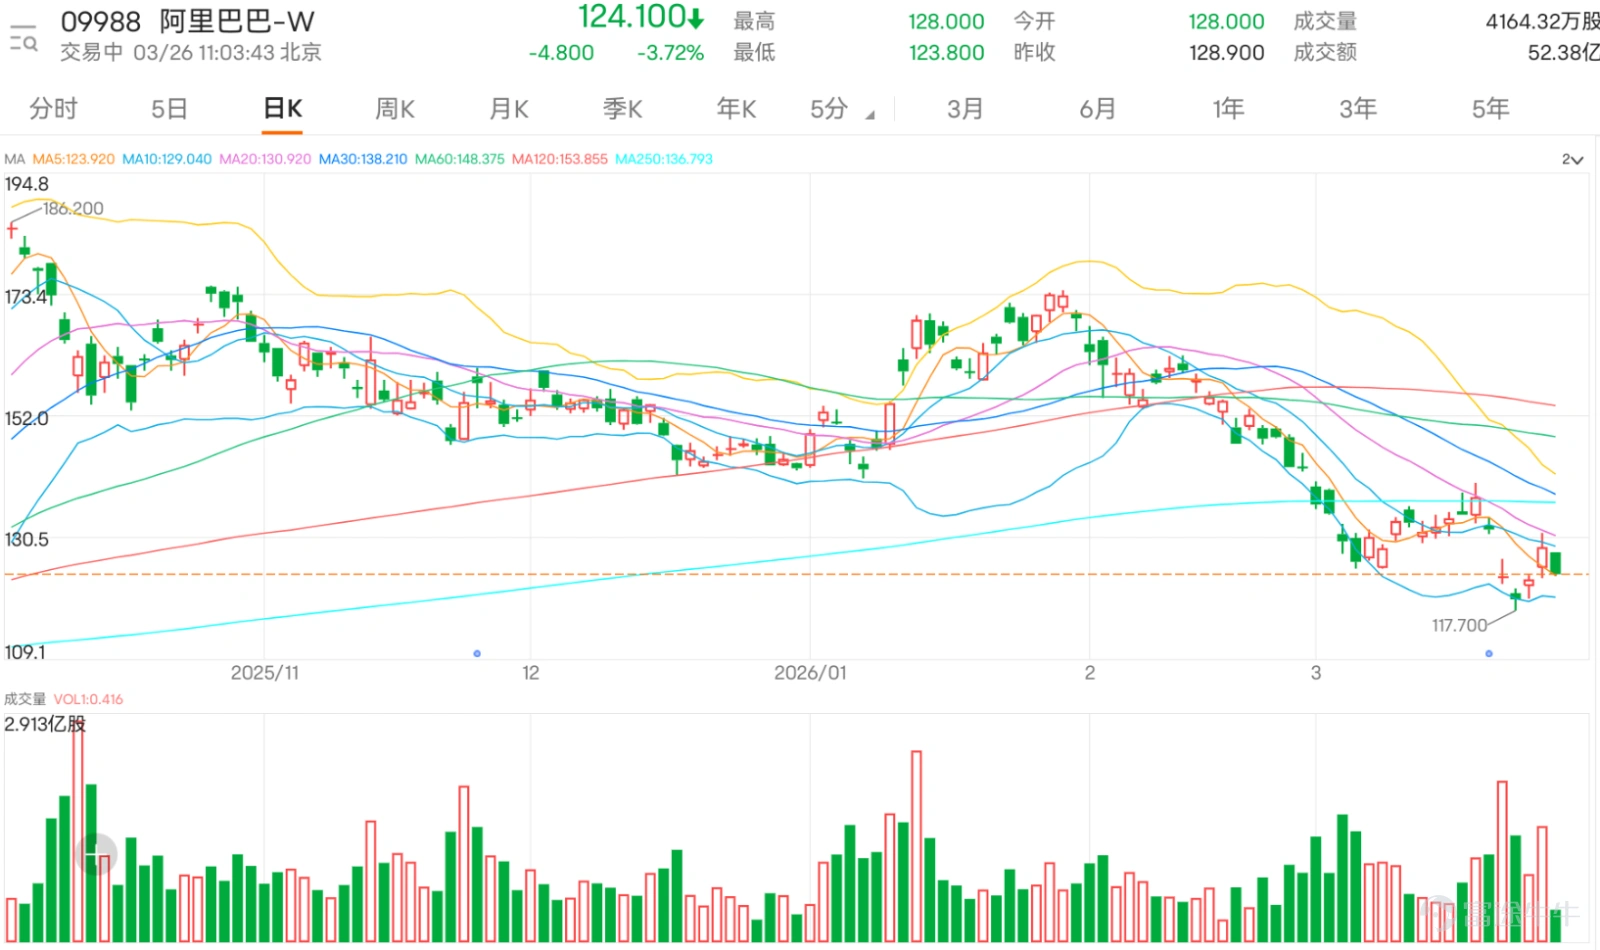Click the MA250:136.793 indicator label
1600x950 pixels.
click(x=664, y=159)
